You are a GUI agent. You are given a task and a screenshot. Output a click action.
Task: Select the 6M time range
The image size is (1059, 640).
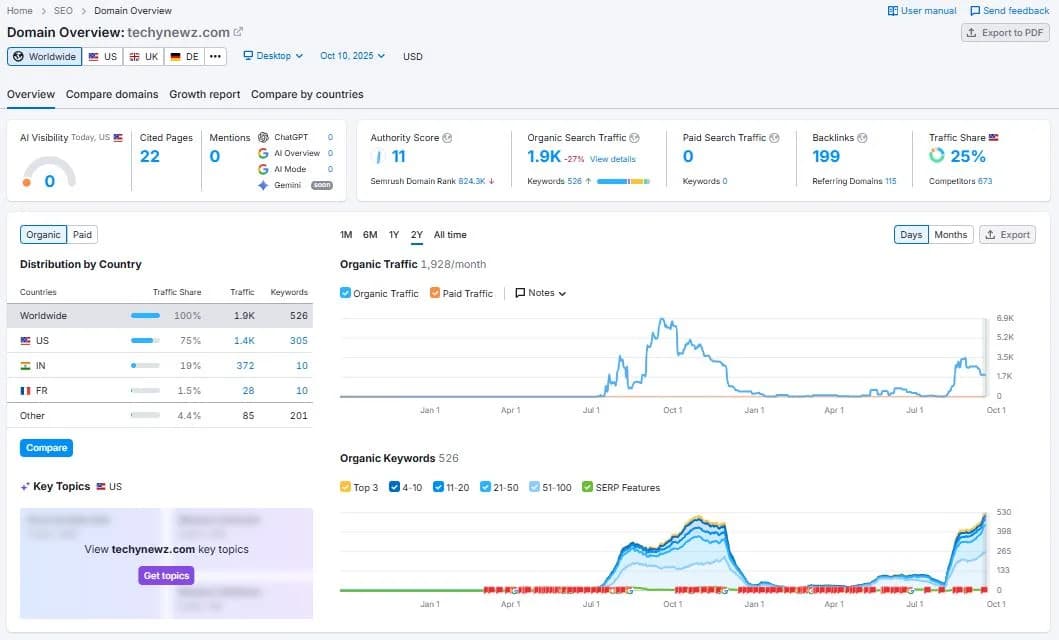[x=370, y=235]
